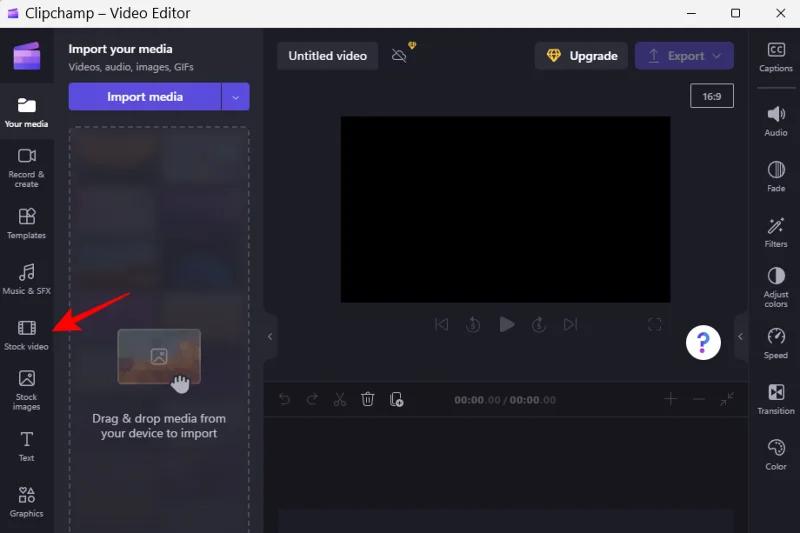This screenshot has width=800, height=533.
Task: Expand the right property panel chevron
Action: [x=740, y=337]
